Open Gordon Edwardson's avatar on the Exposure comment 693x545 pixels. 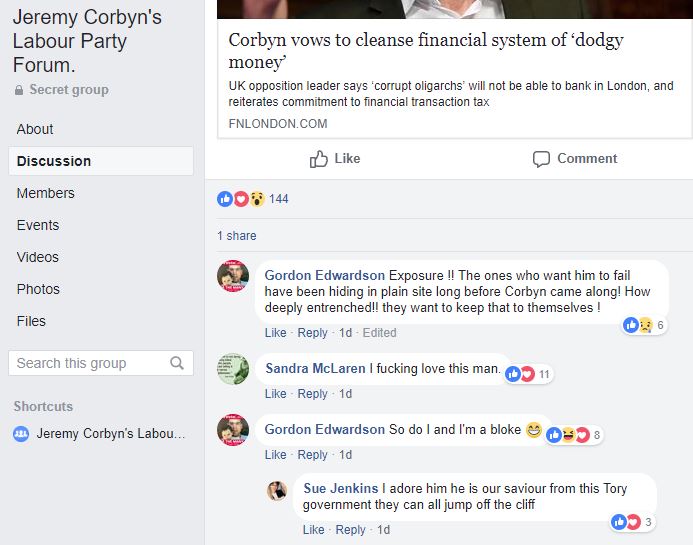(x=233, y=276)
